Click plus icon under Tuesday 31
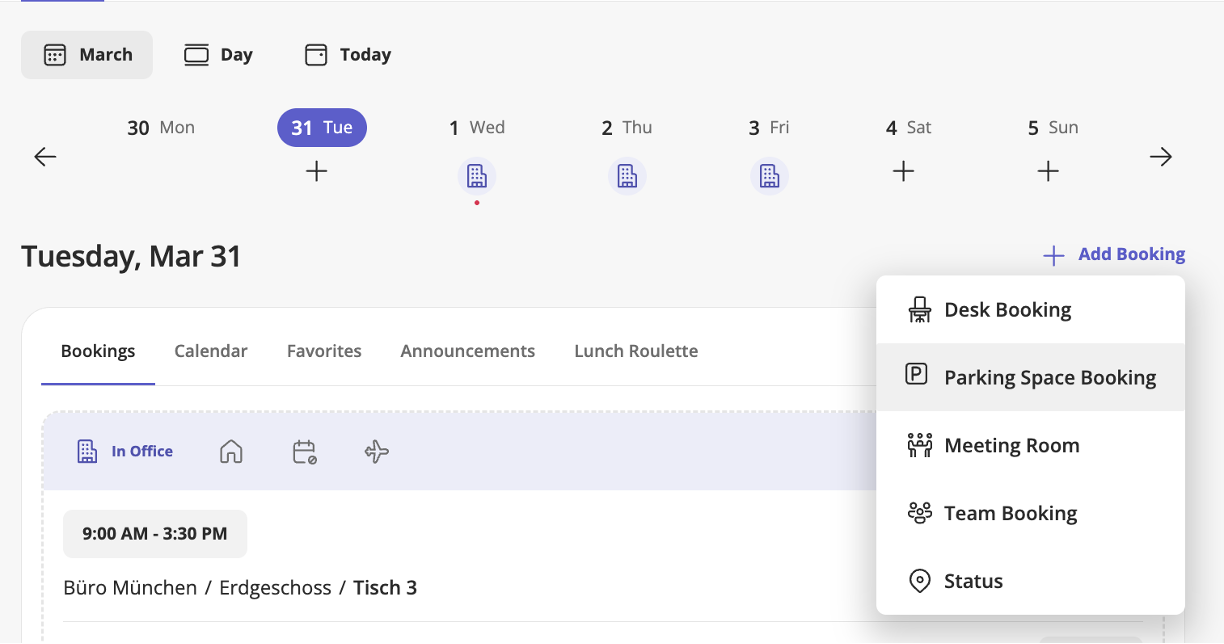The height and width of the screenshot is (644, 1224). coord(316,172)
